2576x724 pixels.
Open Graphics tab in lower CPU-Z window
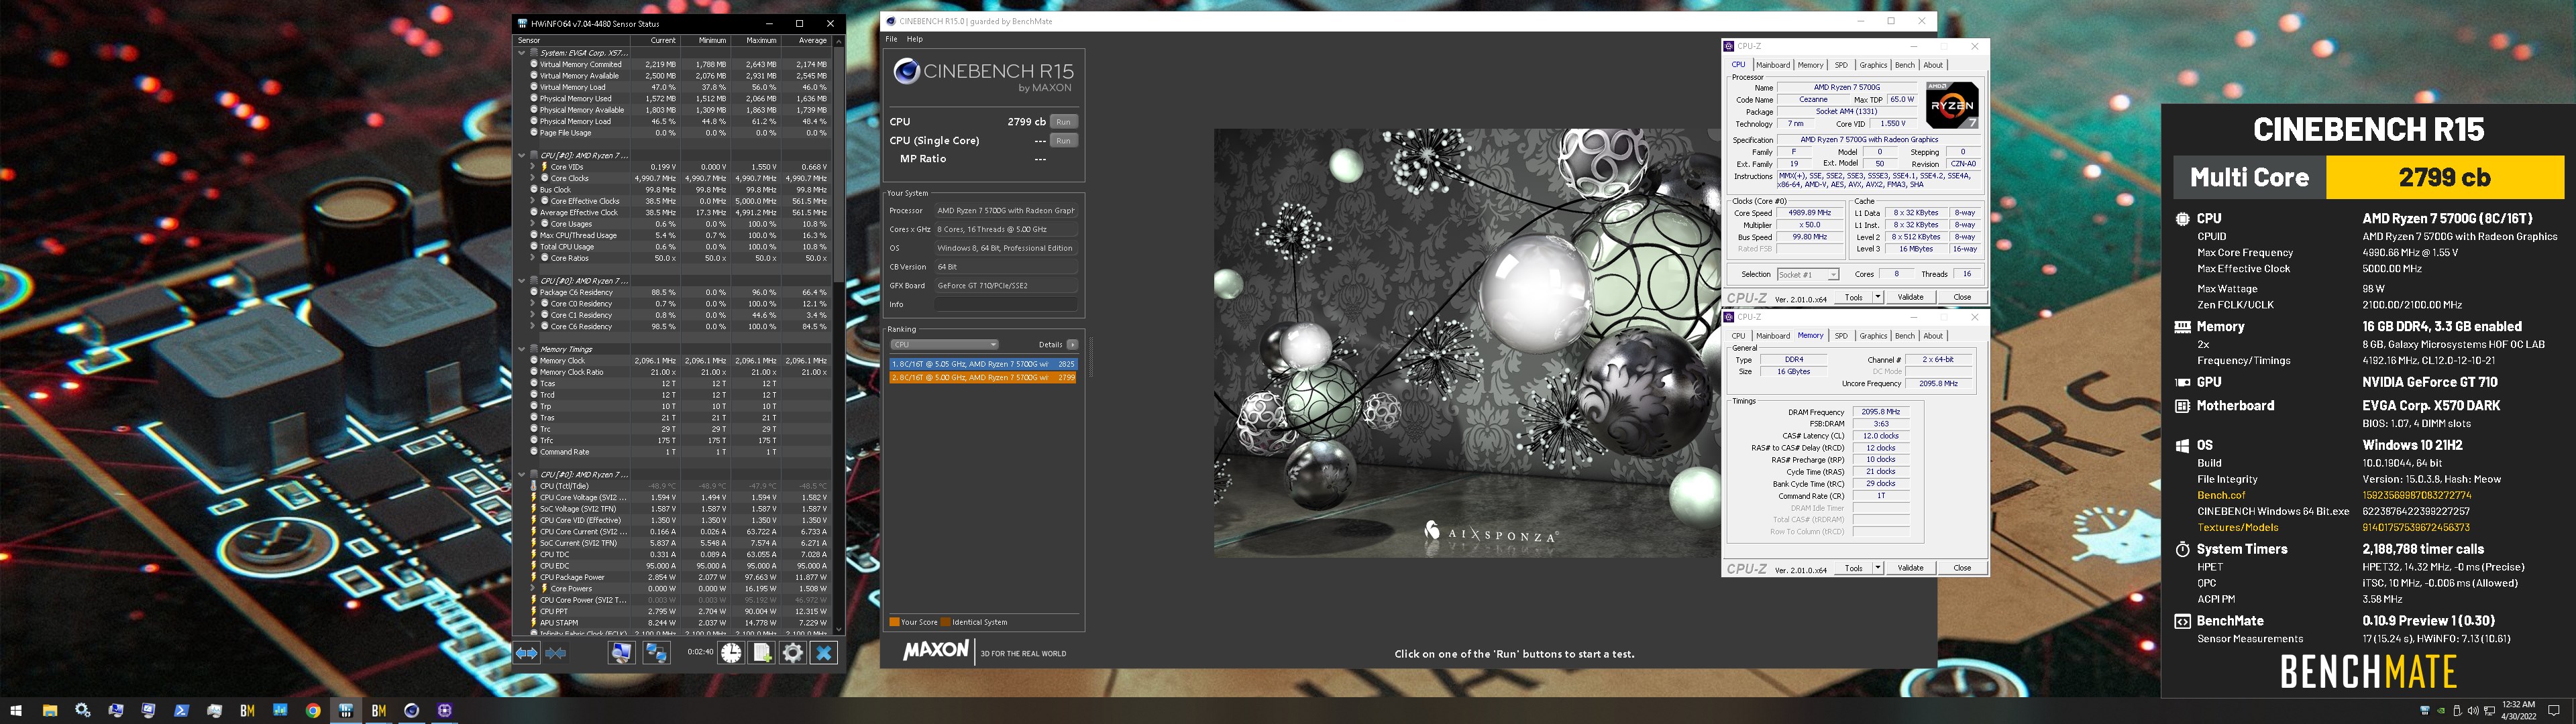(x=1873, y=336)
